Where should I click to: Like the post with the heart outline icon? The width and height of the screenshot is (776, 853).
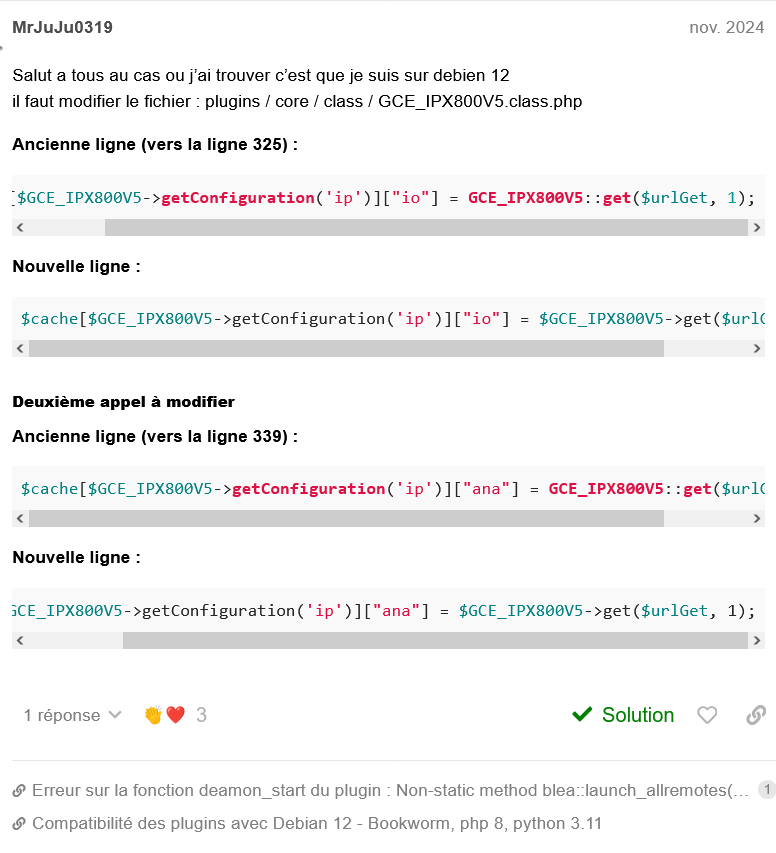click(x=707, y=715)
